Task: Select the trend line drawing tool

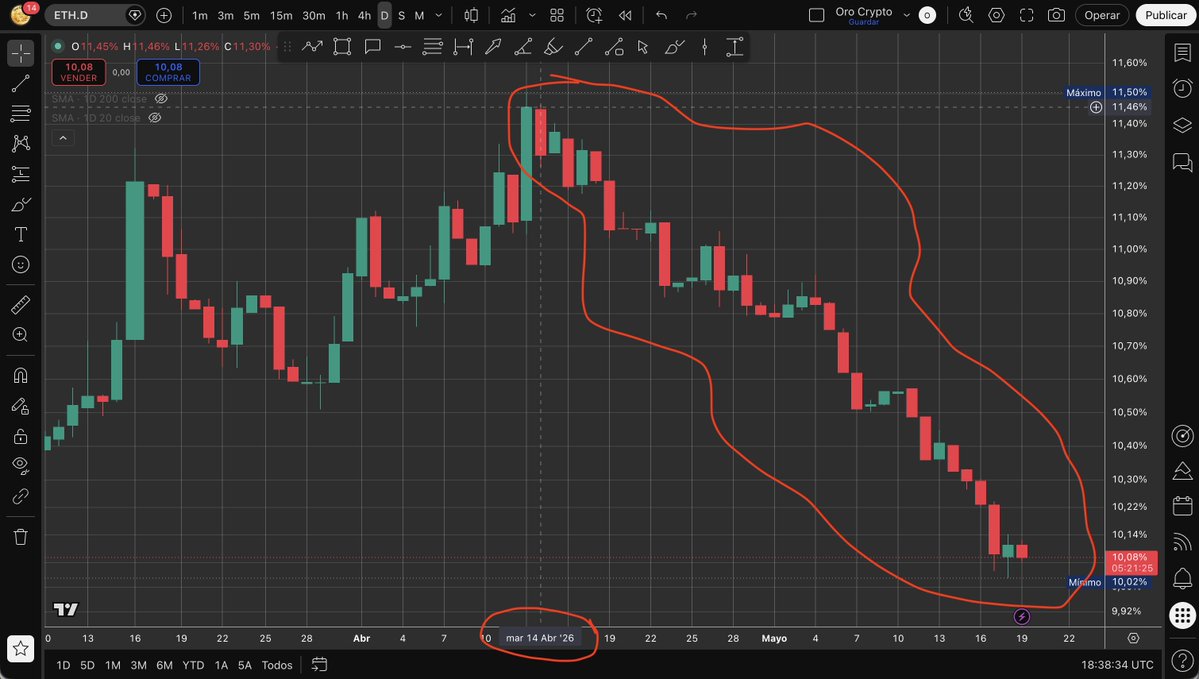Action: 21,83
